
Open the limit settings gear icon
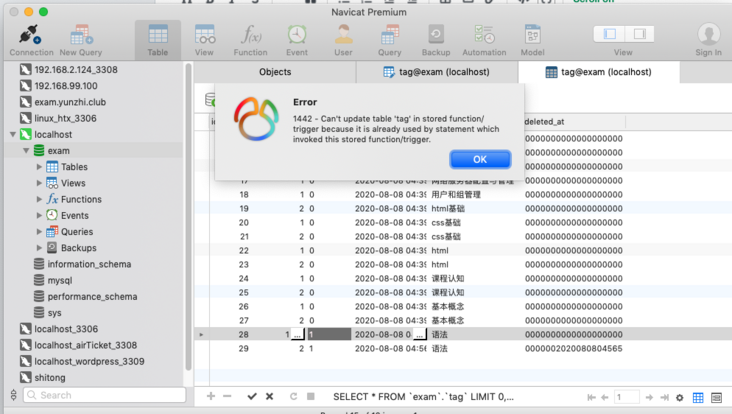(680, 398)
